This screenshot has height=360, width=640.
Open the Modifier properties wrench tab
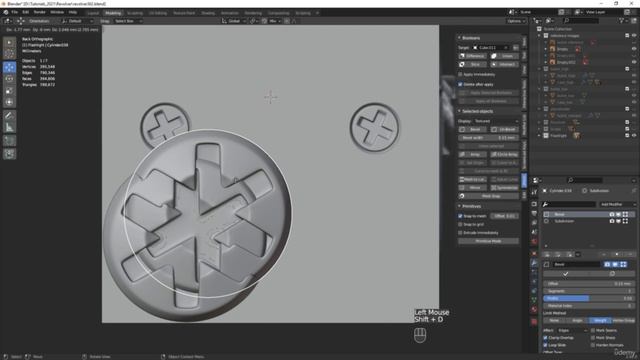(534, 263)
